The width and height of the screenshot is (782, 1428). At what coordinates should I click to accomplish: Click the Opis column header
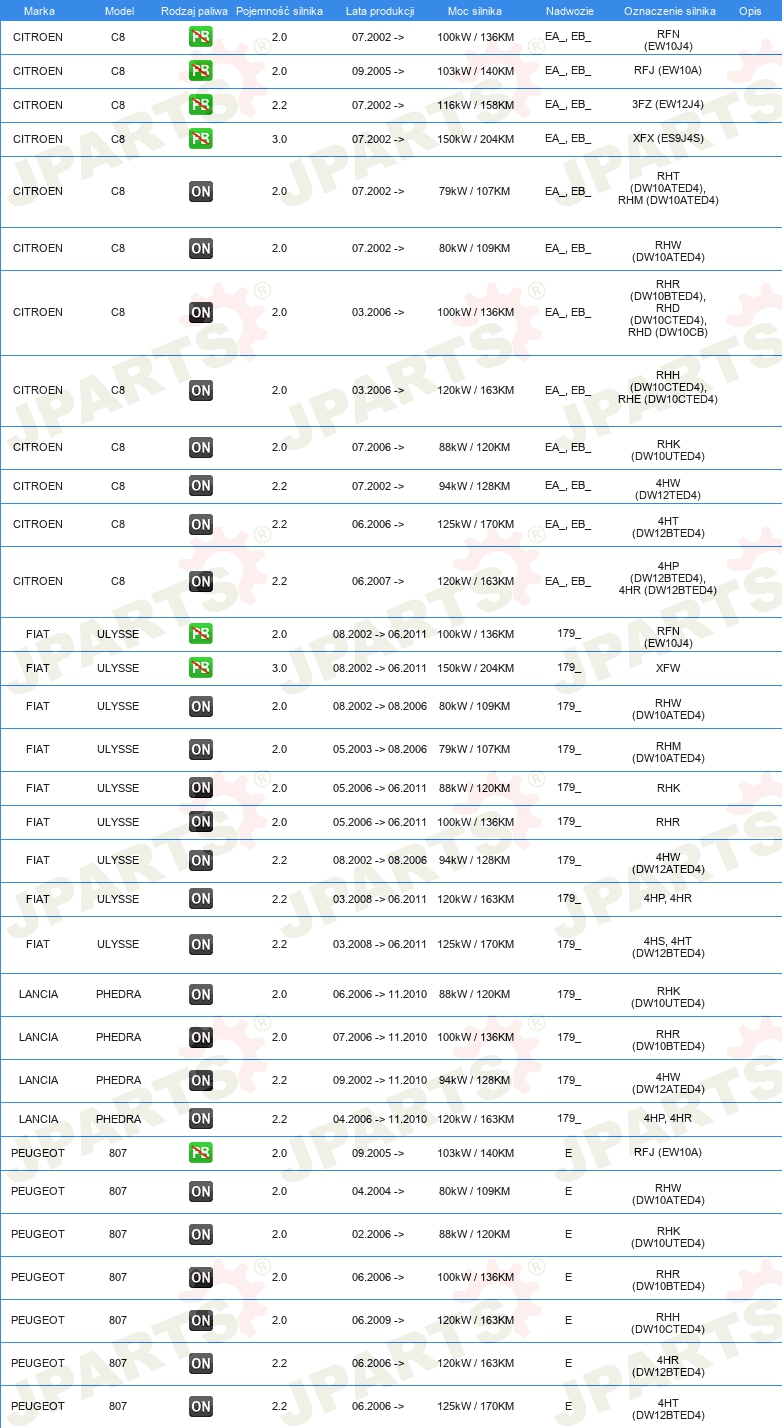pyautogui.click(x=749, y=11)
